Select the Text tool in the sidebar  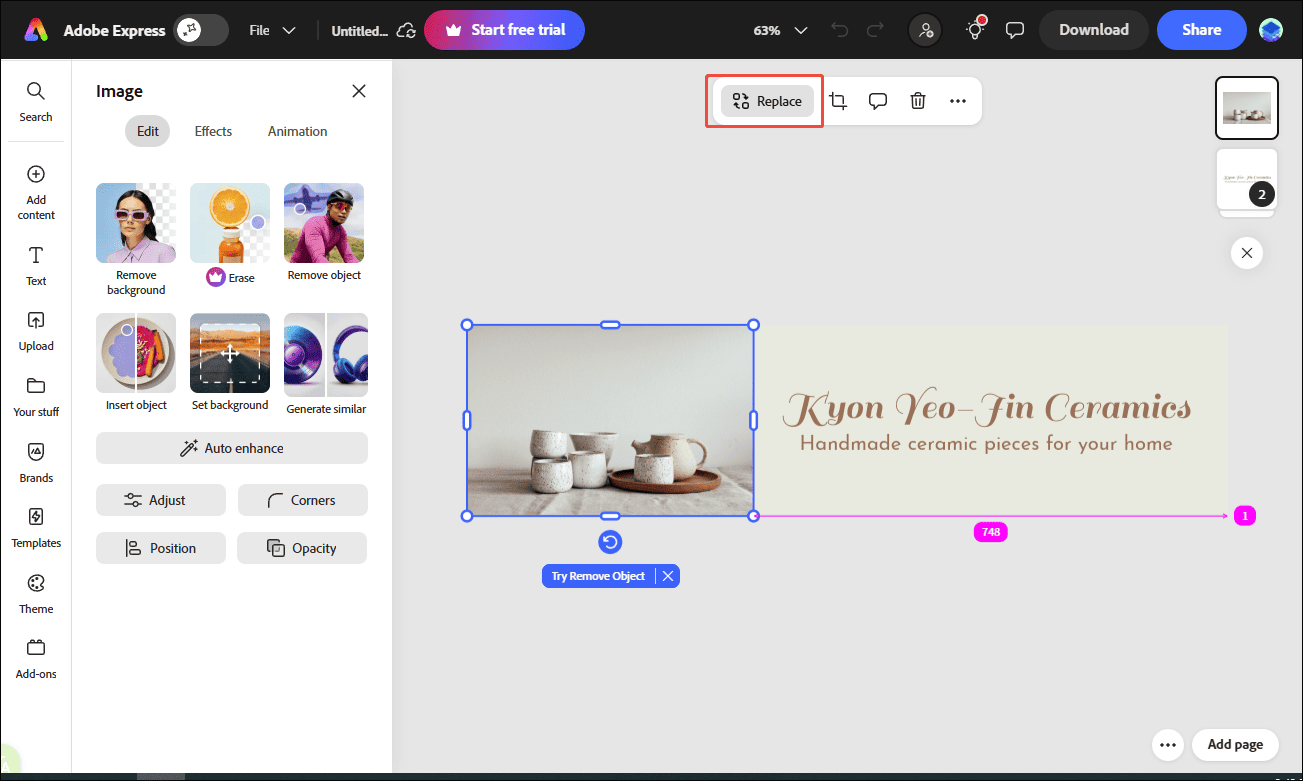pos(35,265)
